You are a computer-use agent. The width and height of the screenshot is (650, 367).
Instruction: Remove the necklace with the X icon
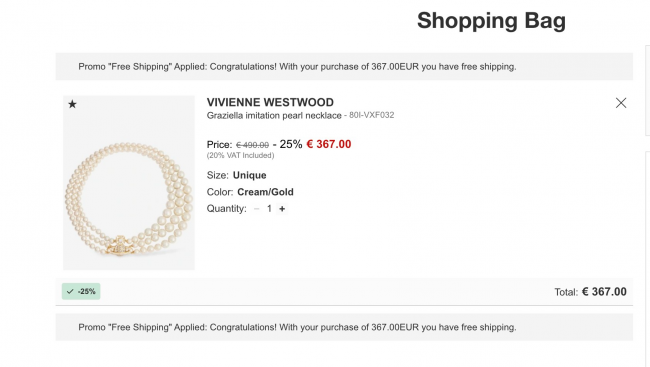pyautogui.click(x=621, y=103)
